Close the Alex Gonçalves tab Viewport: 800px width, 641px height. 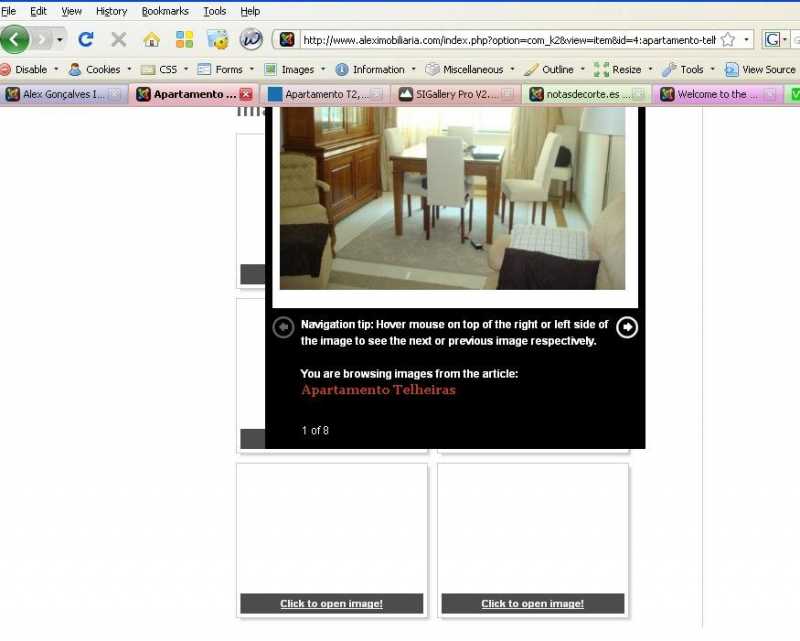coord(115,94)
